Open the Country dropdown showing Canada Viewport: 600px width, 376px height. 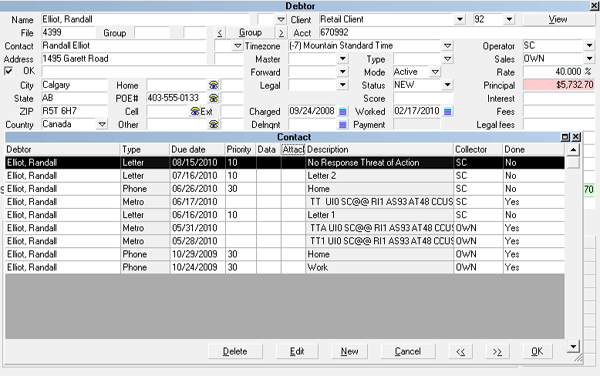(102, 124)
